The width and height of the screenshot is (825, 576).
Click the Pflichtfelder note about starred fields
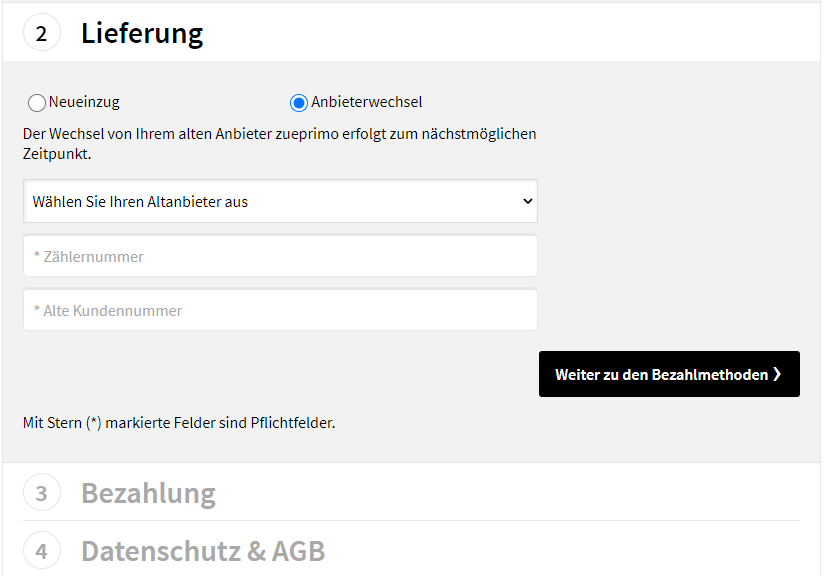pos(178,422)
